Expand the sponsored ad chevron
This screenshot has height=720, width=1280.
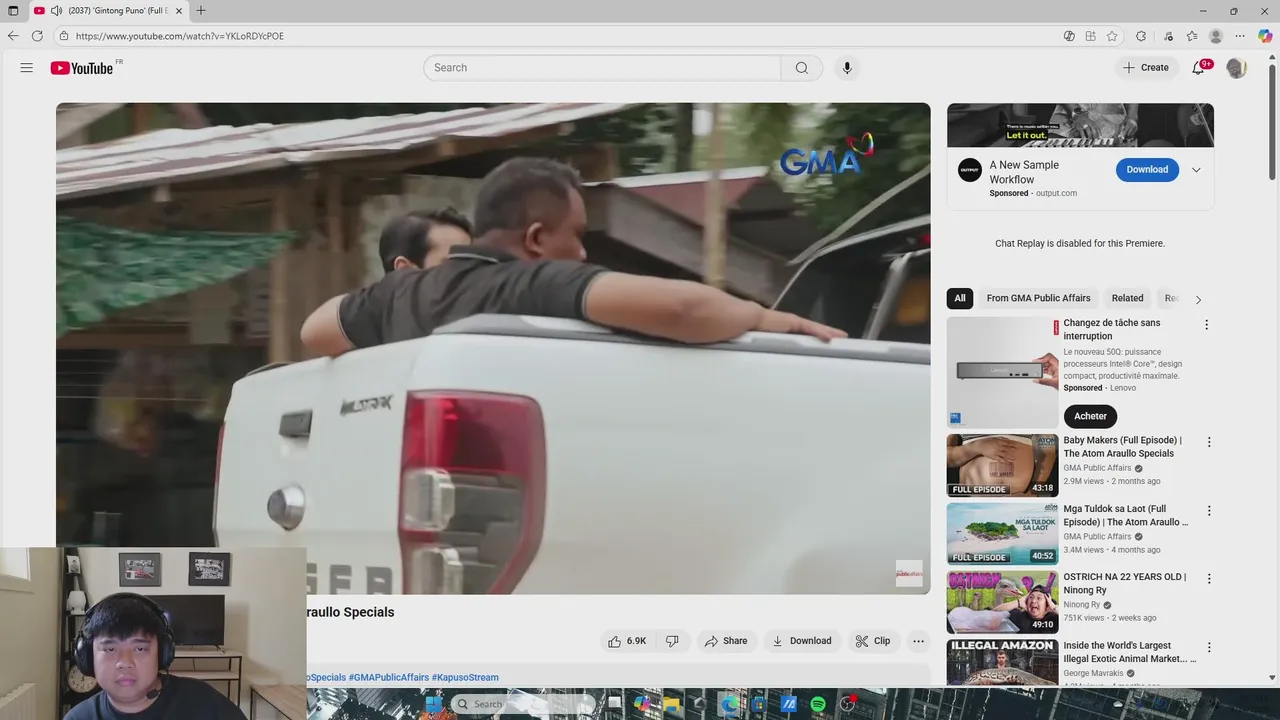click(x=1196, y=170)
